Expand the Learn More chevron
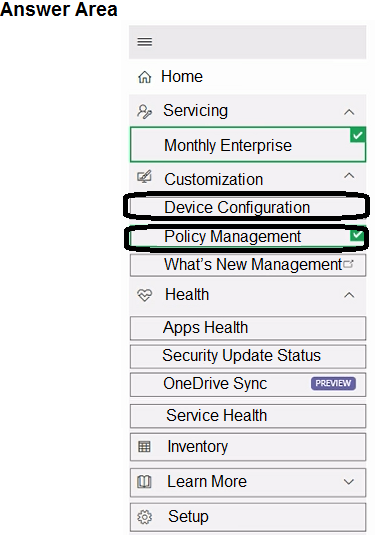The height and width of the screenshot is (535, 375). 349,482
